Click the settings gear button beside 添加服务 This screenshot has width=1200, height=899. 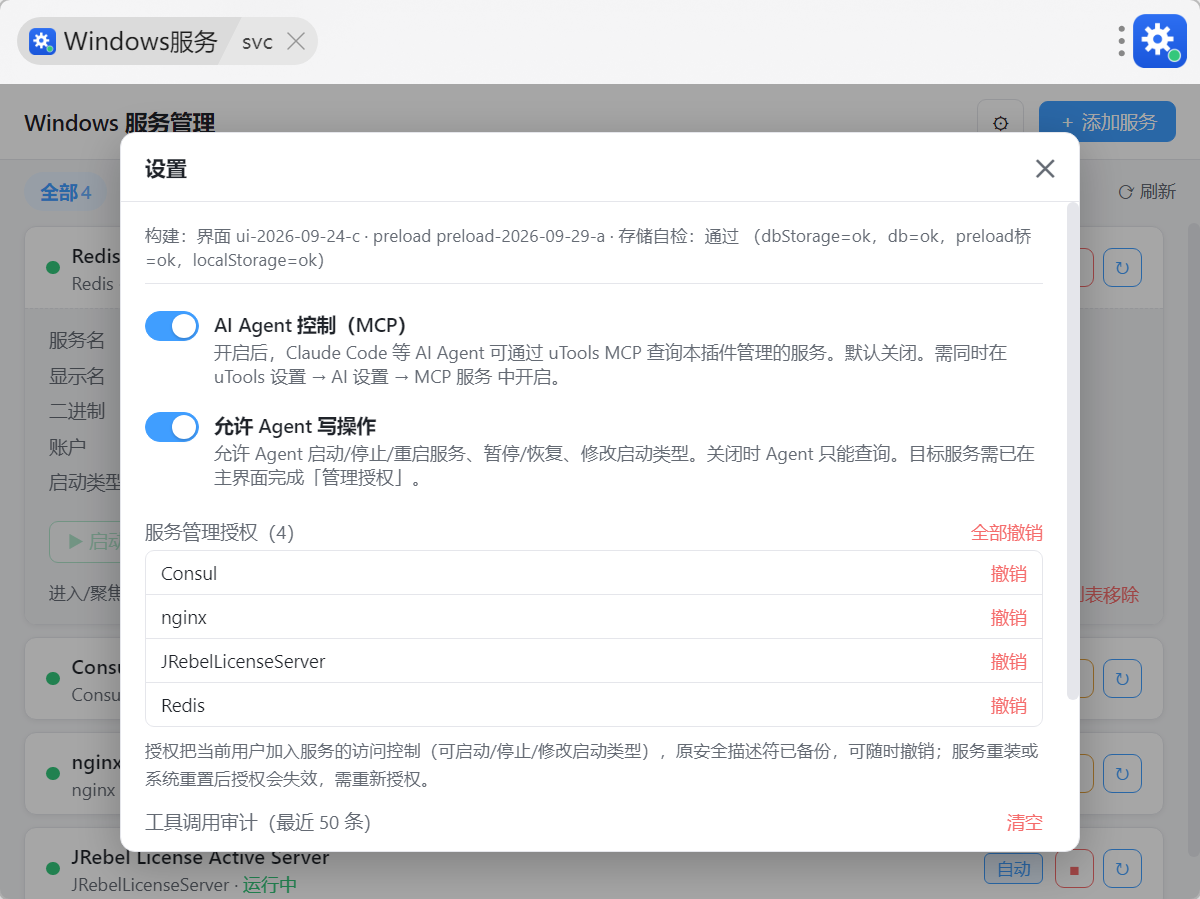click(x=1000, y=122)
